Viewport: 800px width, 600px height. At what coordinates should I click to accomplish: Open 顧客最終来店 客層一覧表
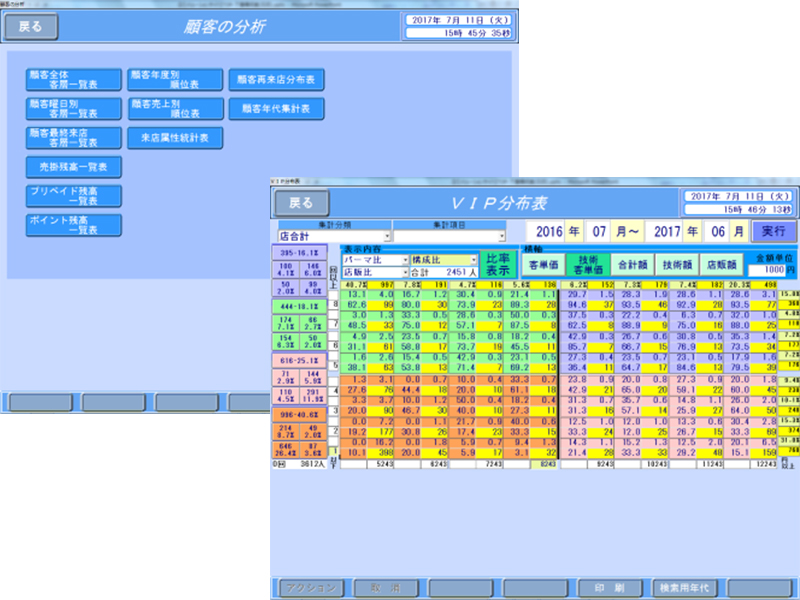click(73, 138)
